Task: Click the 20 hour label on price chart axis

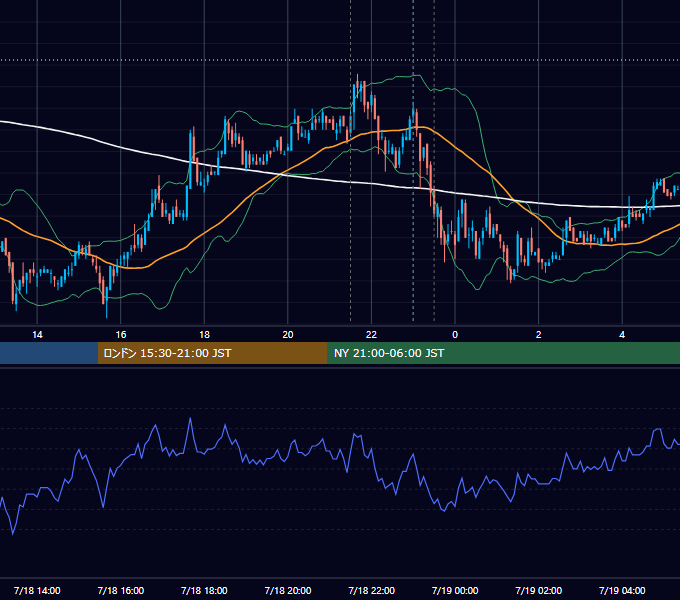Action: pos(288,335)
